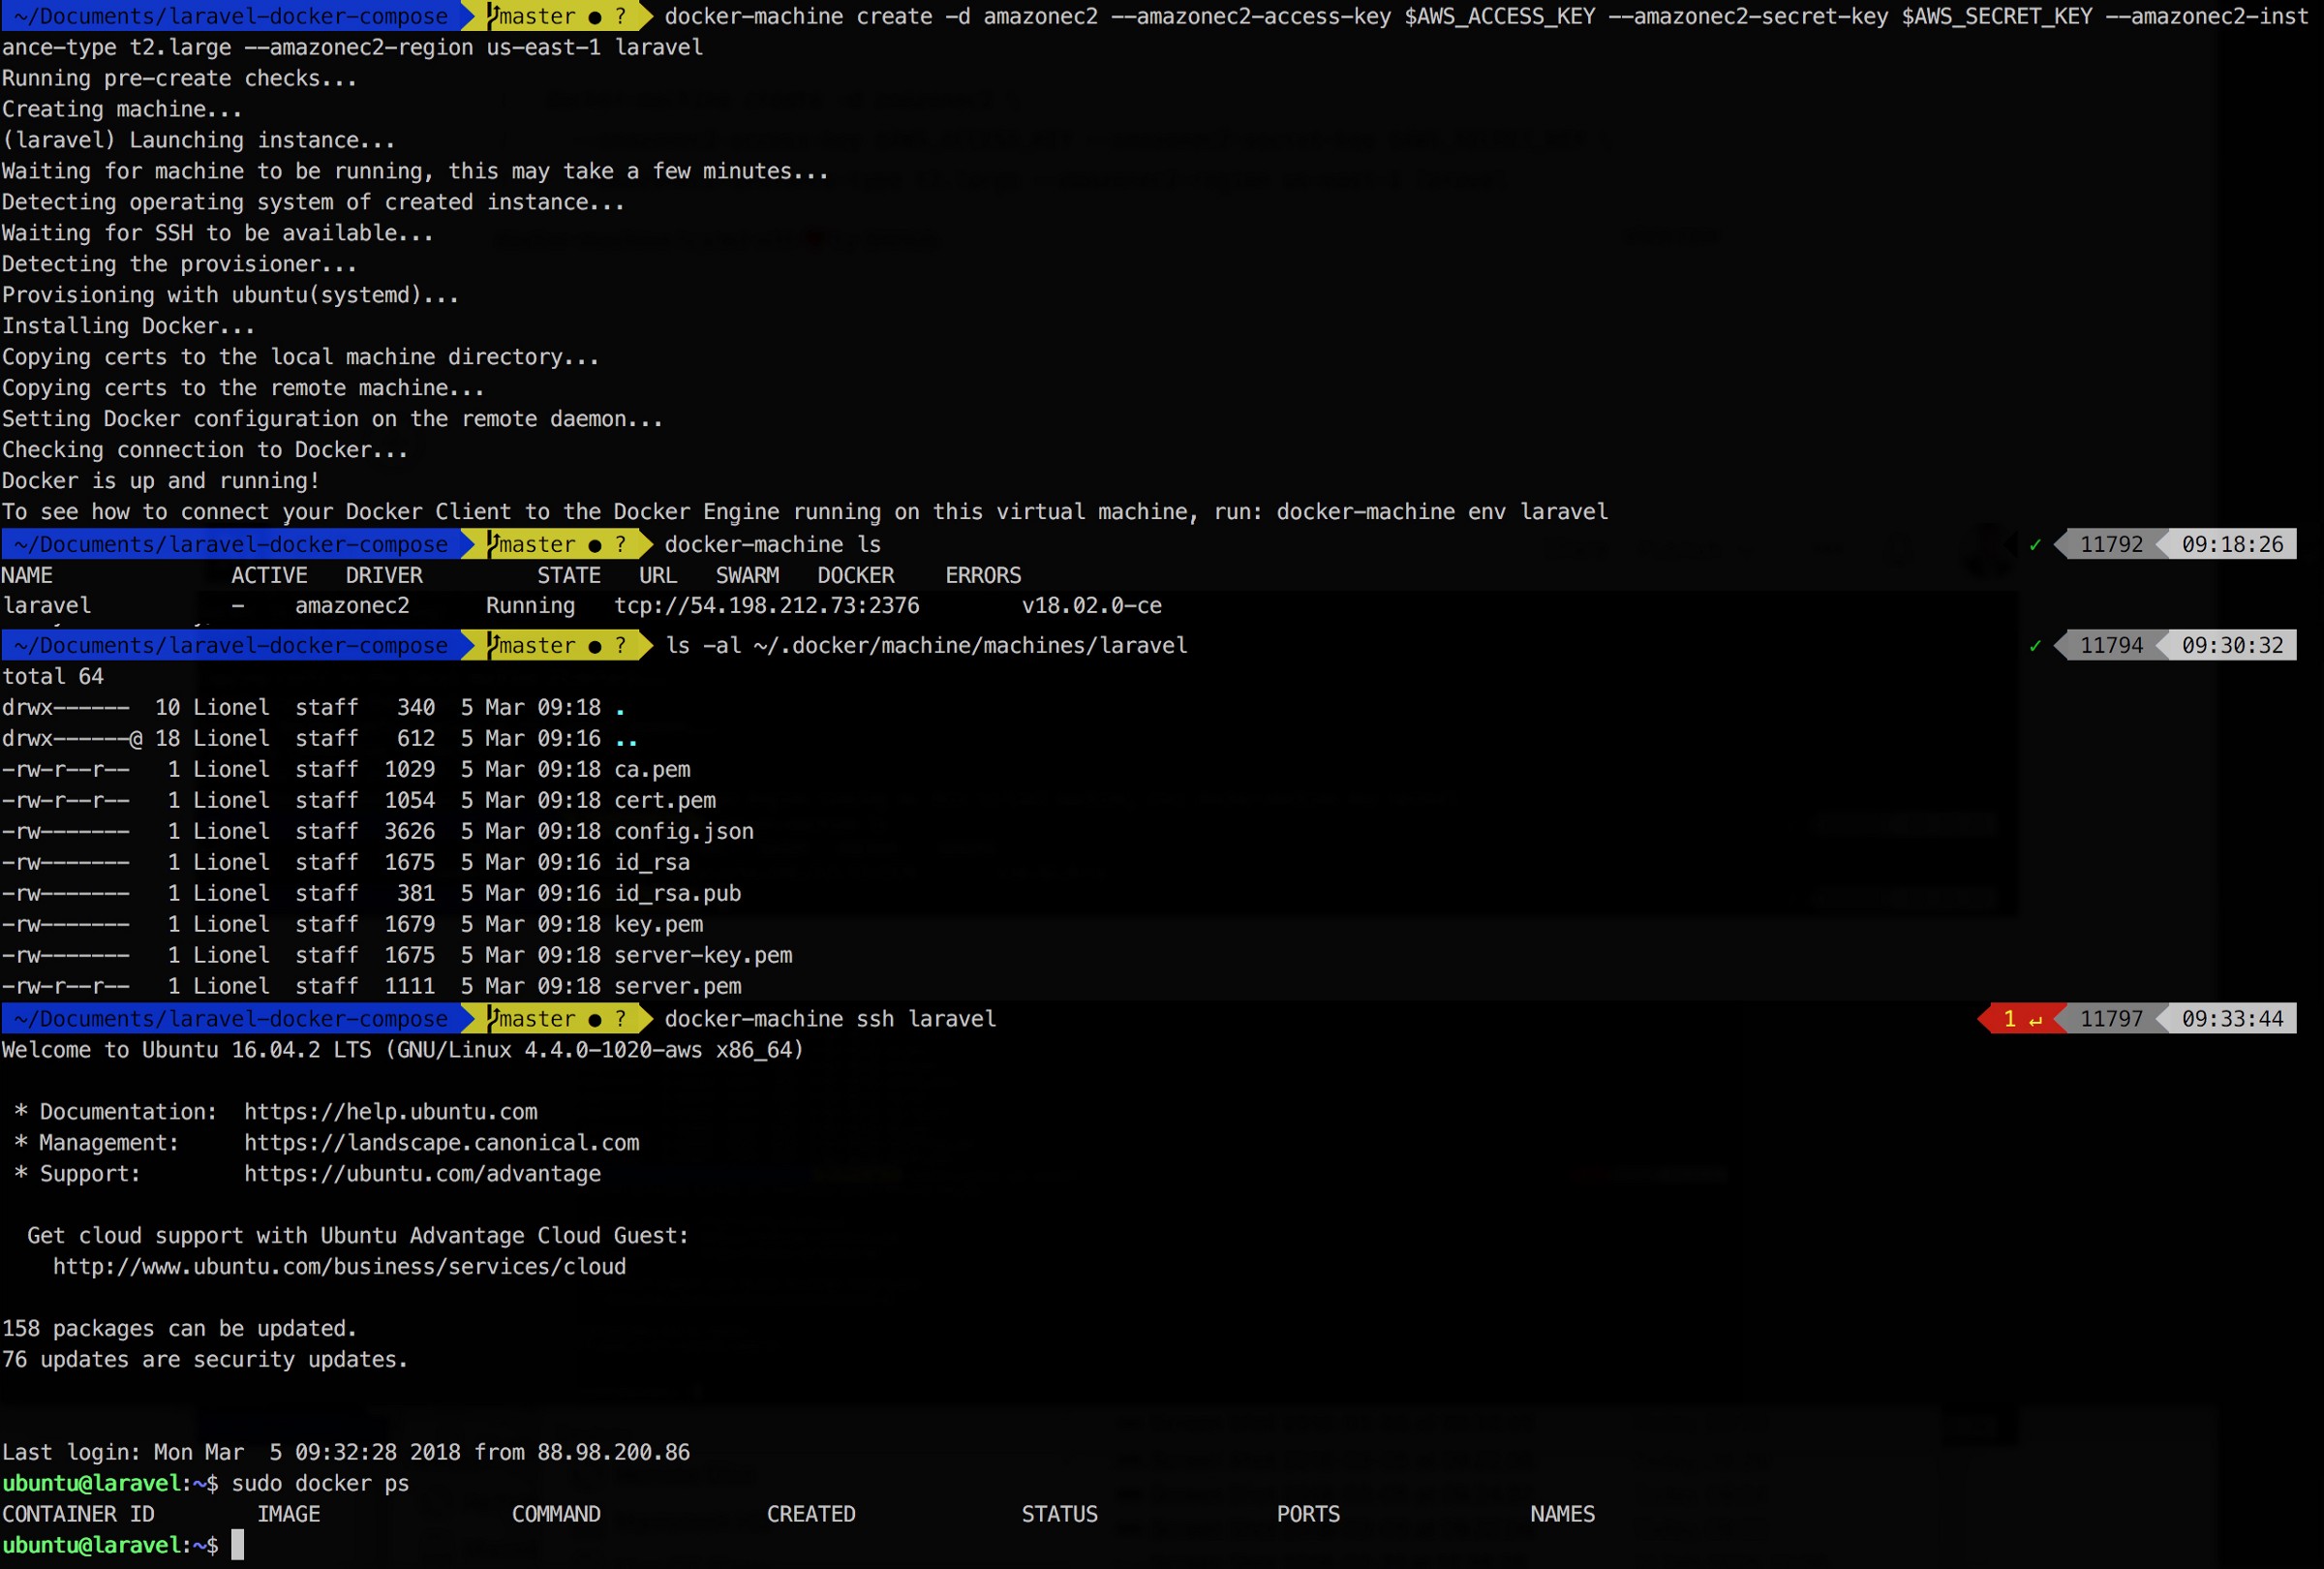Click the id_rsa.pub filename in the listing
Viewport: 2324px width, 1569px height.
(x=677, y=894)
